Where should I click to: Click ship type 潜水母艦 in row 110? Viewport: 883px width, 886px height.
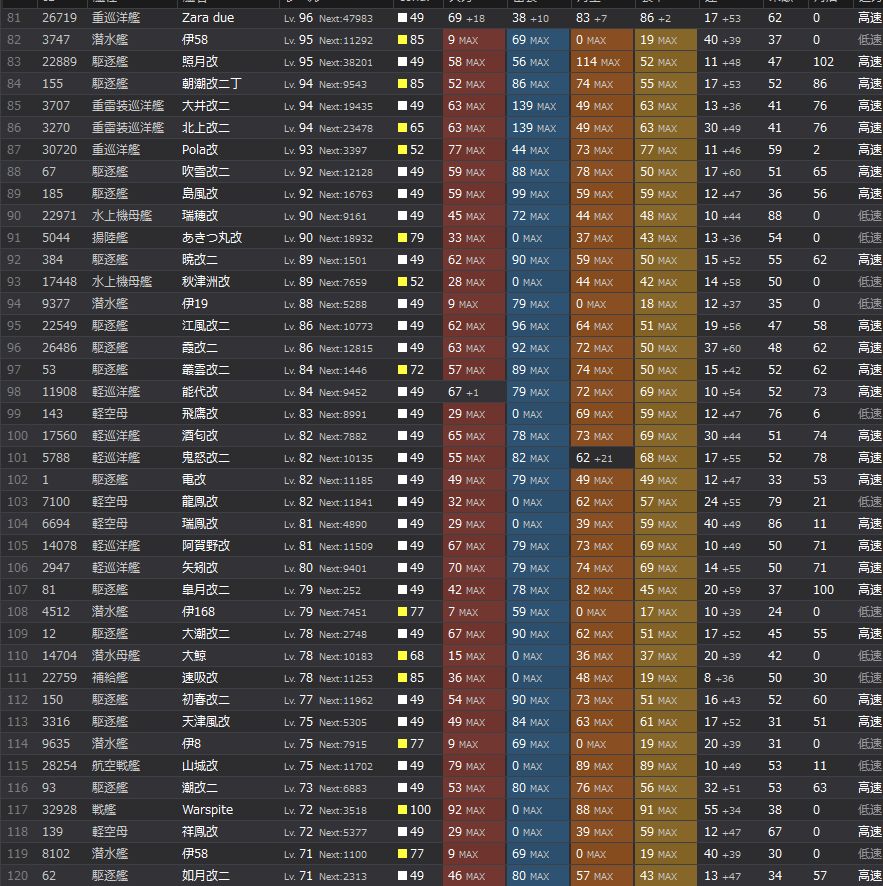pos(116,656)
